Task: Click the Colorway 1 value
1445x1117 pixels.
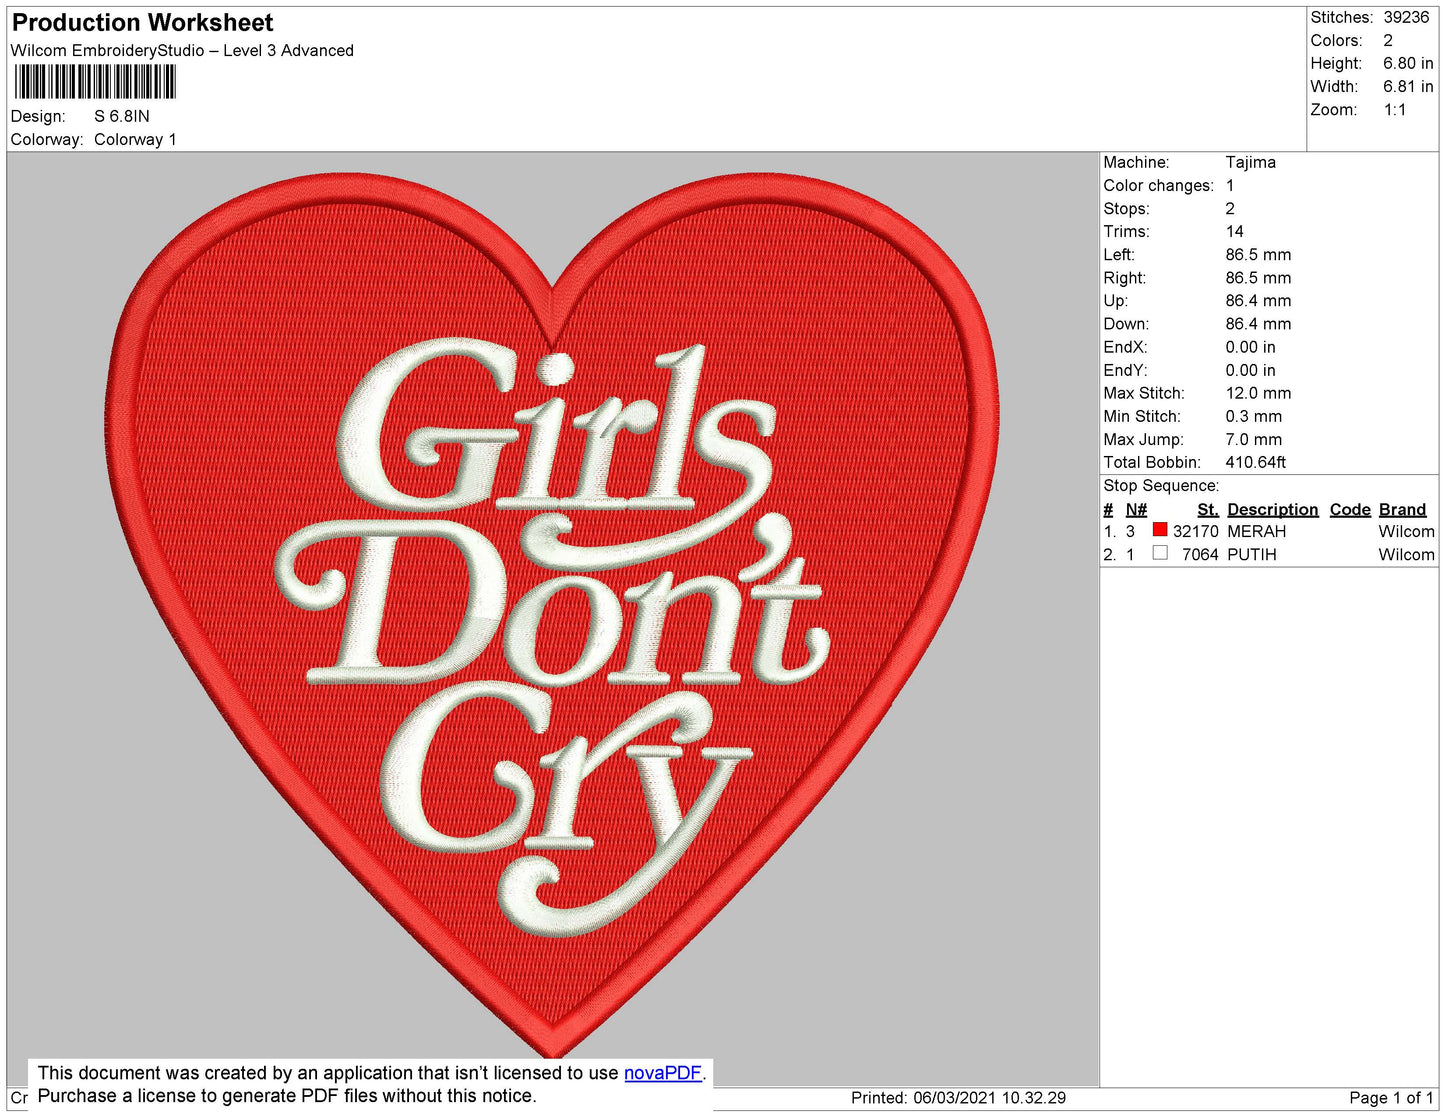Action: click(x=135, y=139)
